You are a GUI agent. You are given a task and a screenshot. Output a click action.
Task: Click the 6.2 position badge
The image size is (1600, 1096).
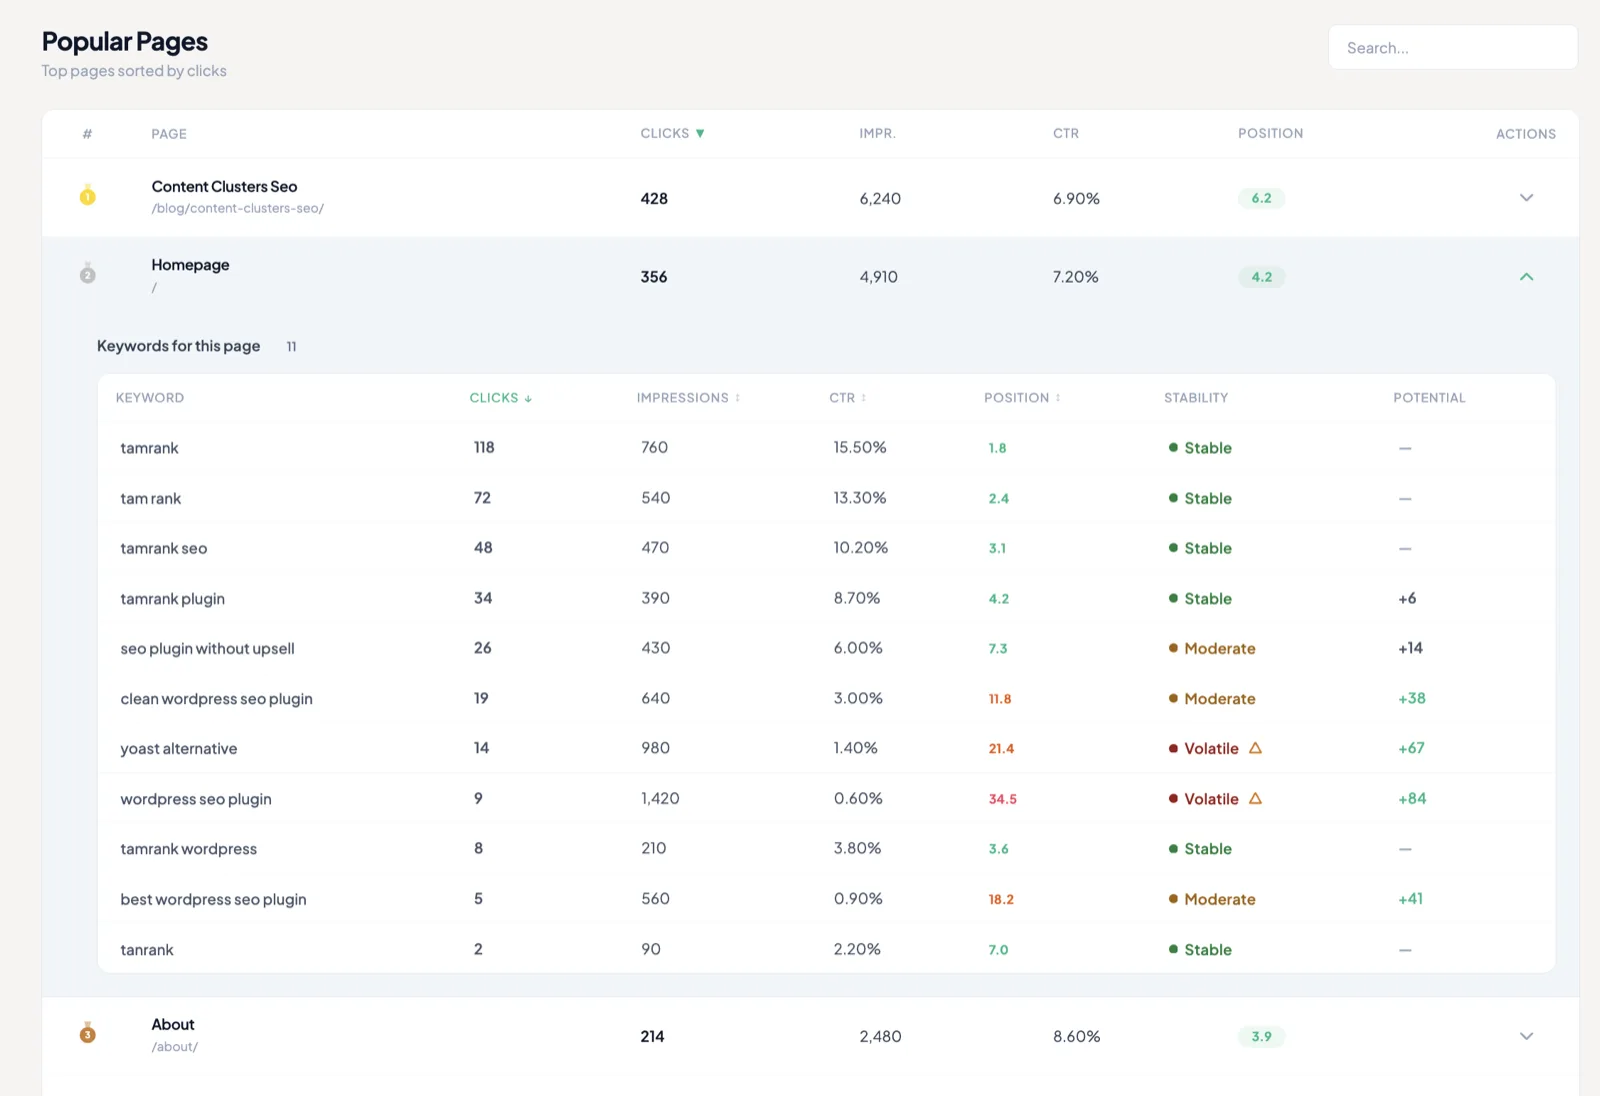pyautogui.click(x=1261, y=198)
